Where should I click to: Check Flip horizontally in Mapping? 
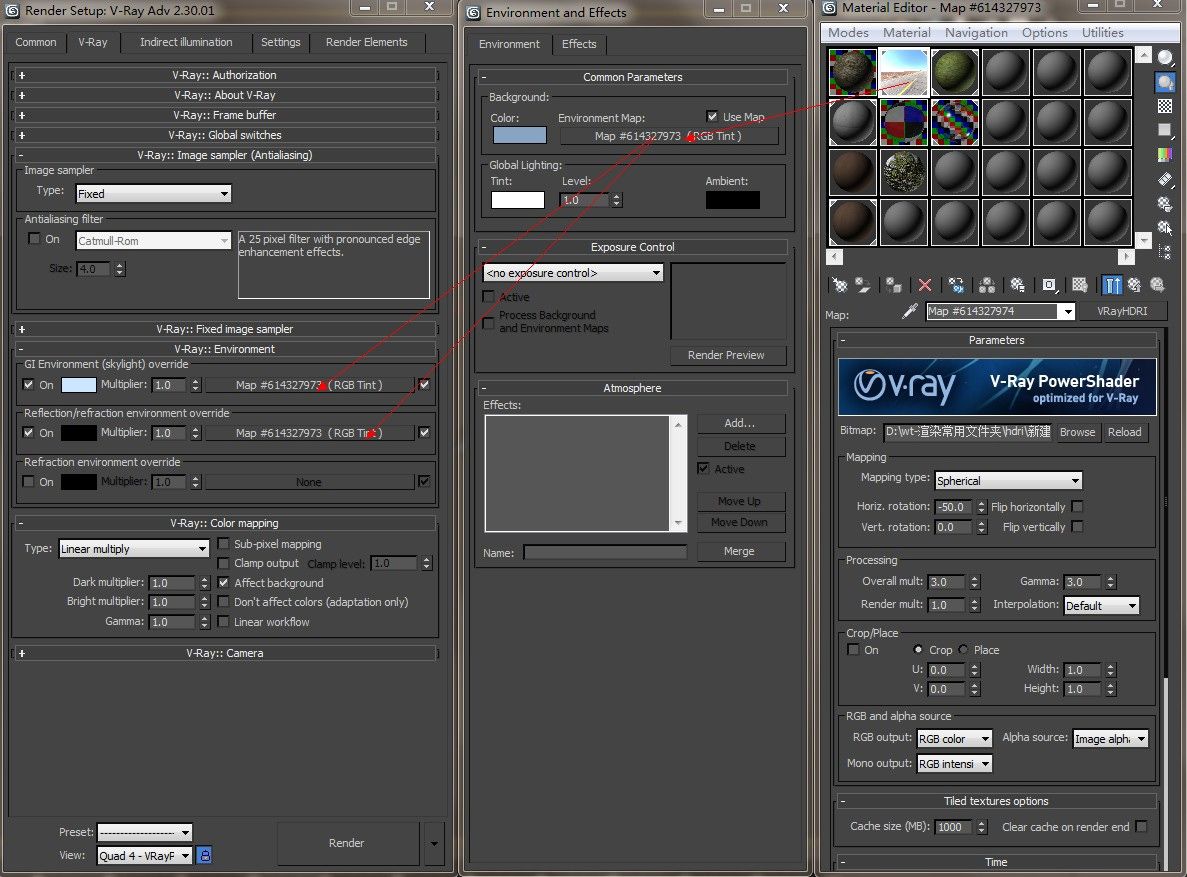pos(1077,506)
